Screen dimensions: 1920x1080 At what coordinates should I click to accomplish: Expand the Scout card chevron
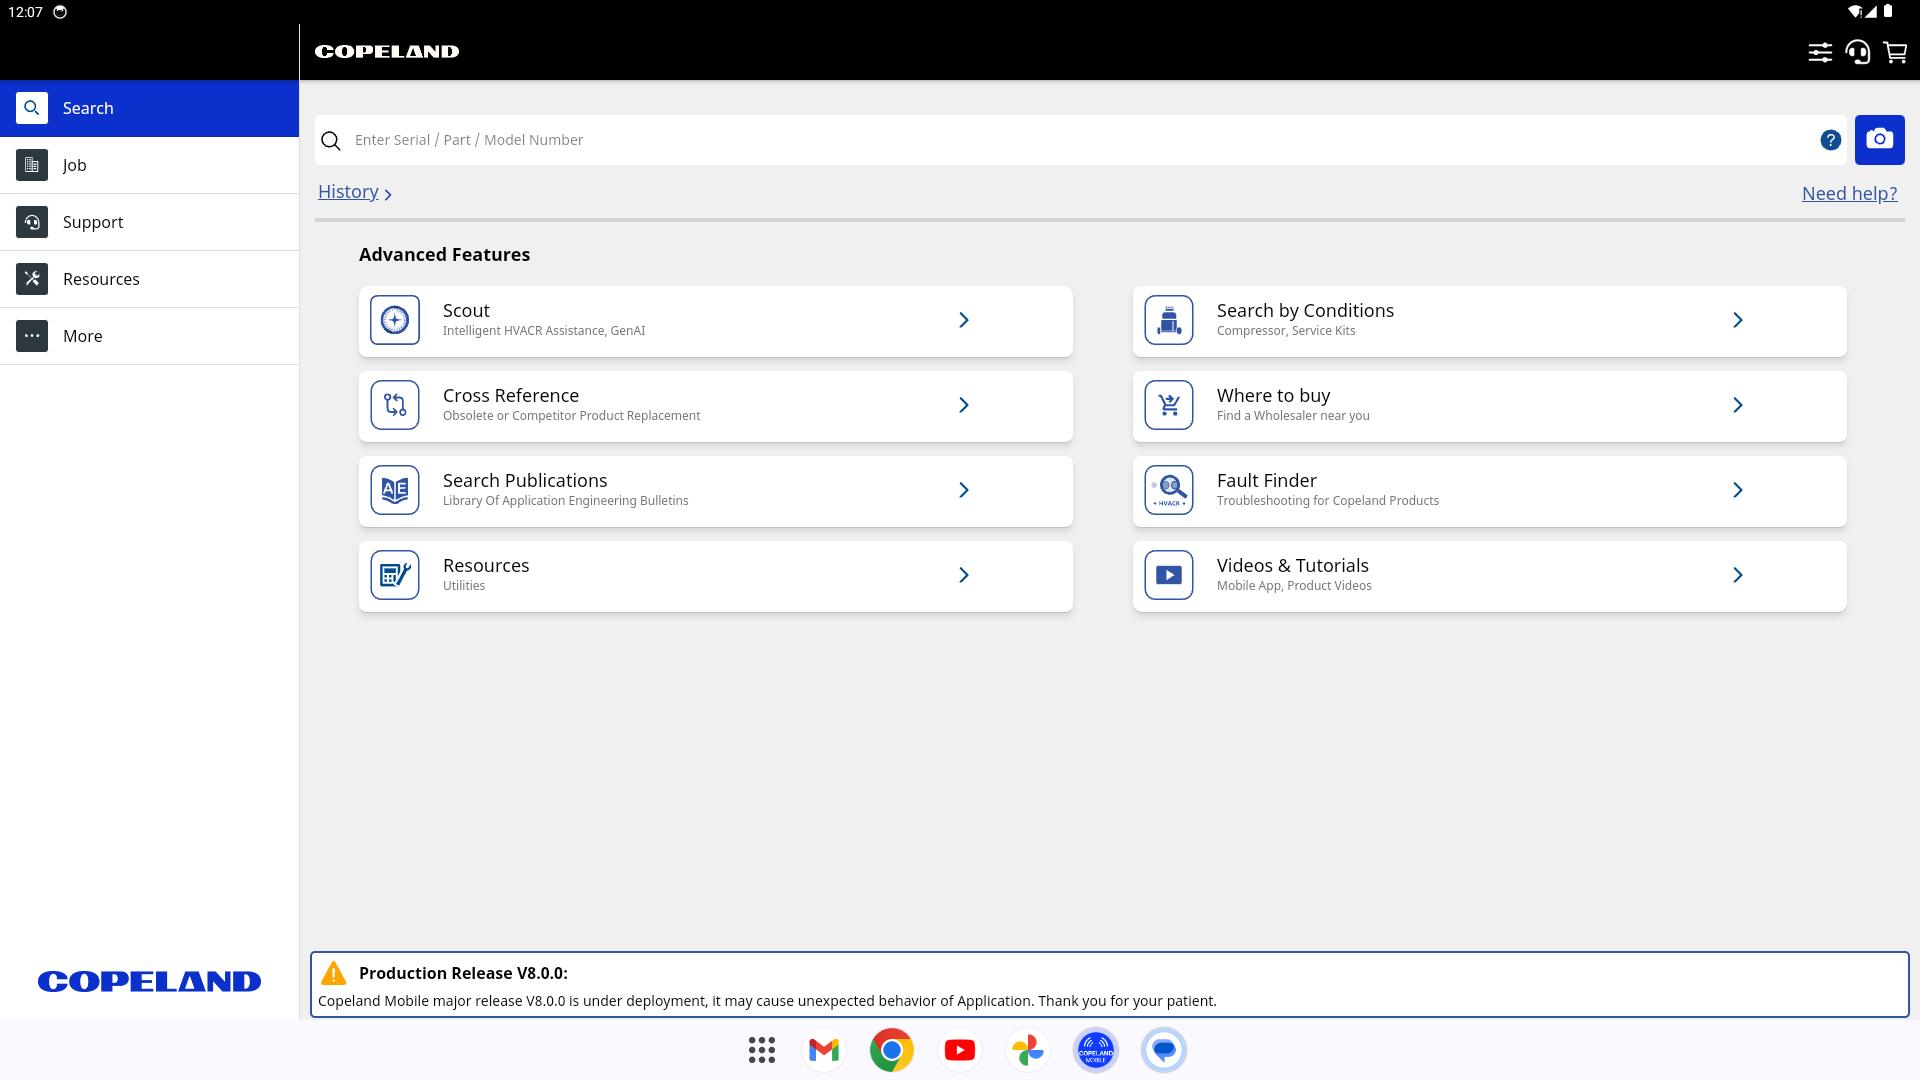point(964,320)
